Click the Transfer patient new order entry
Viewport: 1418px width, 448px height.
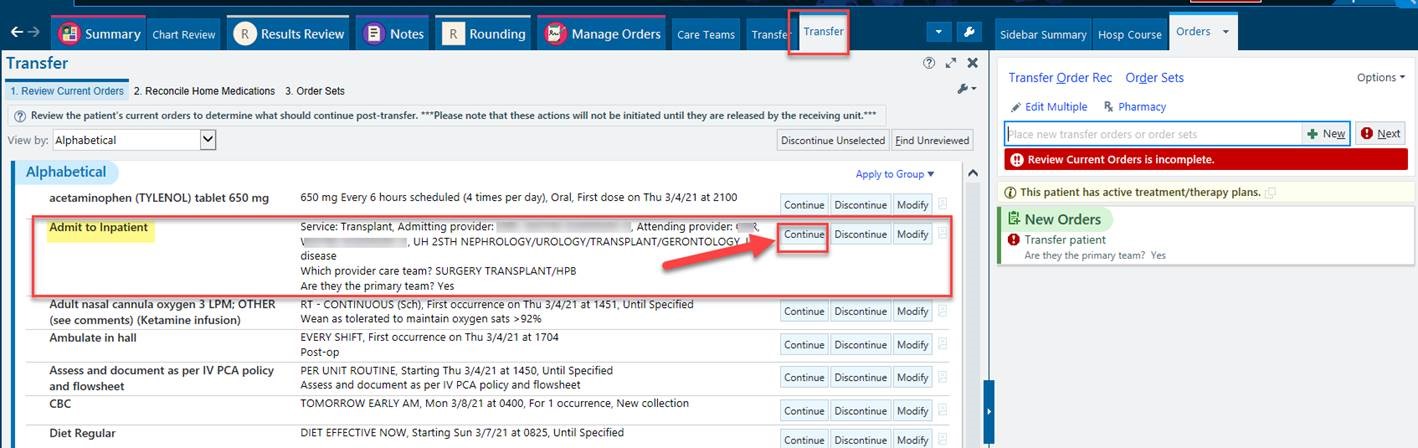[x=1065, y=240]
